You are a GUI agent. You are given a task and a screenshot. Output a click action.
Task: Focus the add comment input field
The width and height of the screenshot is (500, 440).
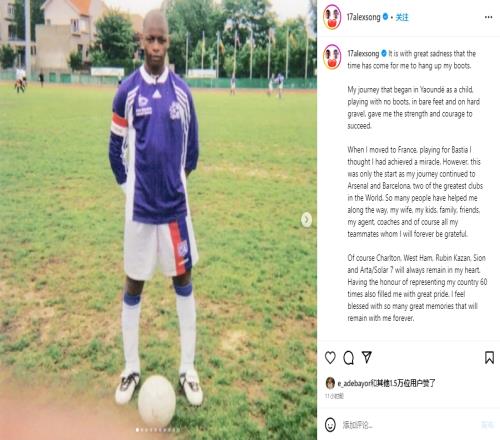click(410, 425)
